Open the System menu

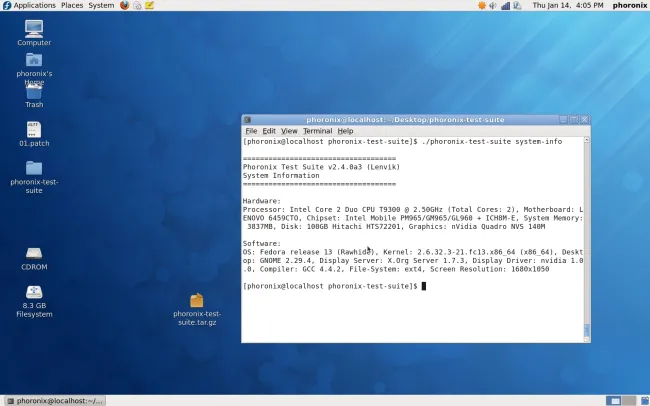point(101,5)
